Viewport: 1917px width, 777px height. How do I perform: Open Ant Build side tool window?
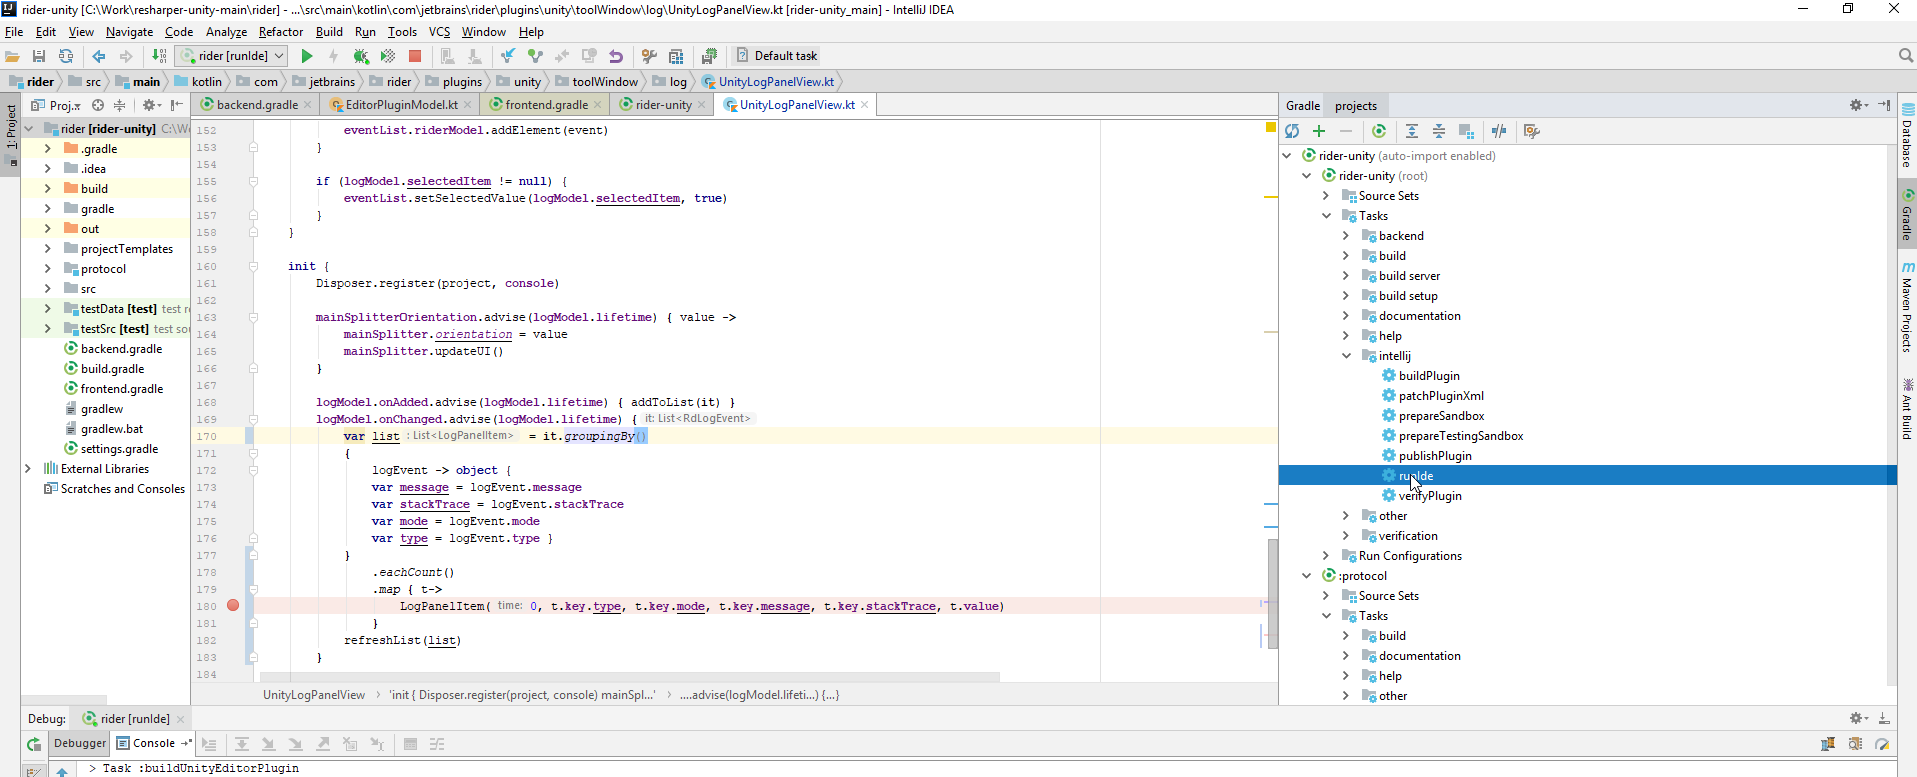pos(1907,410)
